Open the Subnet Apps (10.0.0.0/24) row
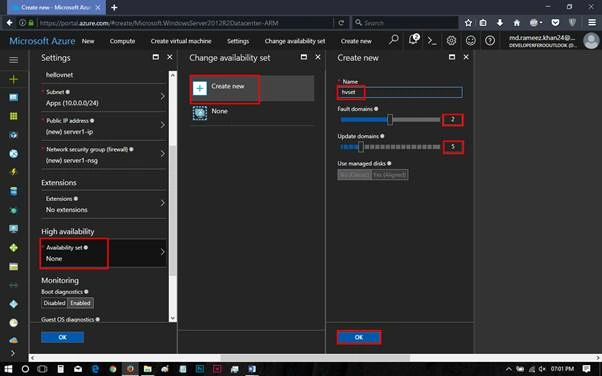Viewport: 602px width, 376px height. [104, 98]
